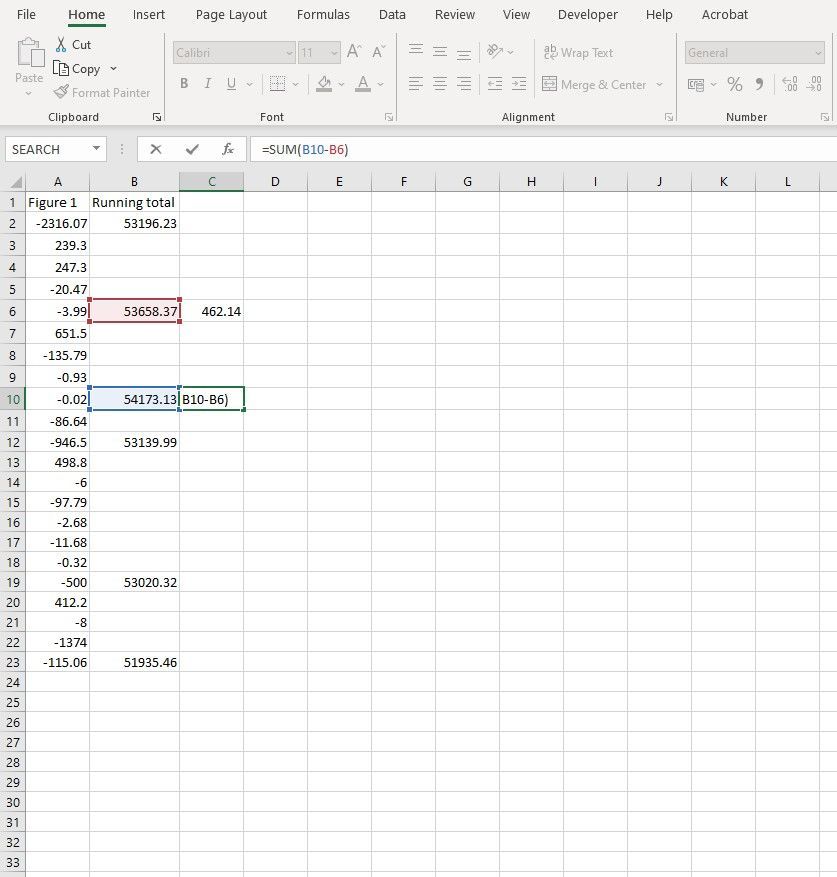Viewport: 837px width, 877px height.
Task: Open the Data ribbon tab
Action: point(391,14)
